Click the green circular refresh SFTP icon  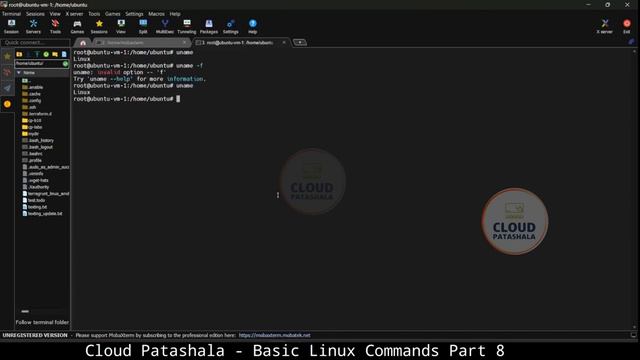coord(46,54)
